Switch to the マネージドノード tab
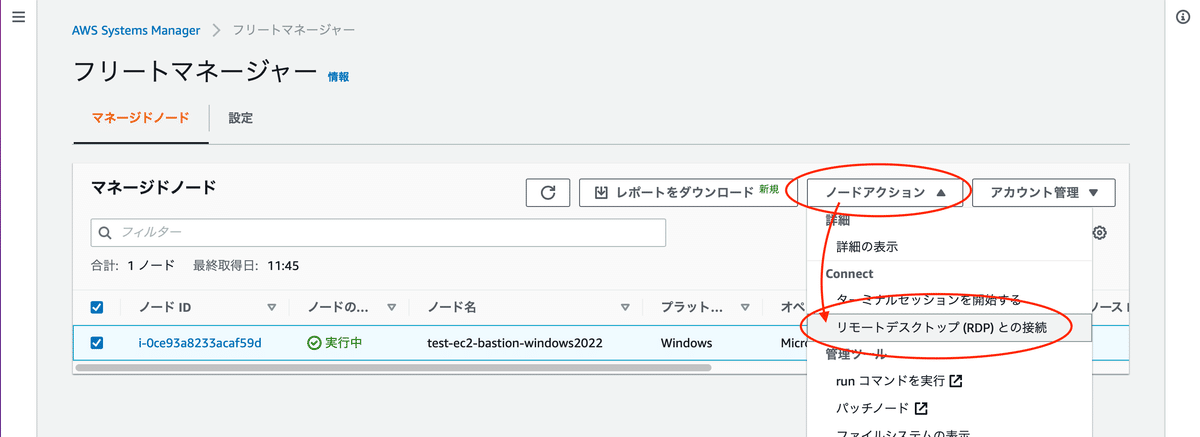1200x437 pixels. point(141,118)
